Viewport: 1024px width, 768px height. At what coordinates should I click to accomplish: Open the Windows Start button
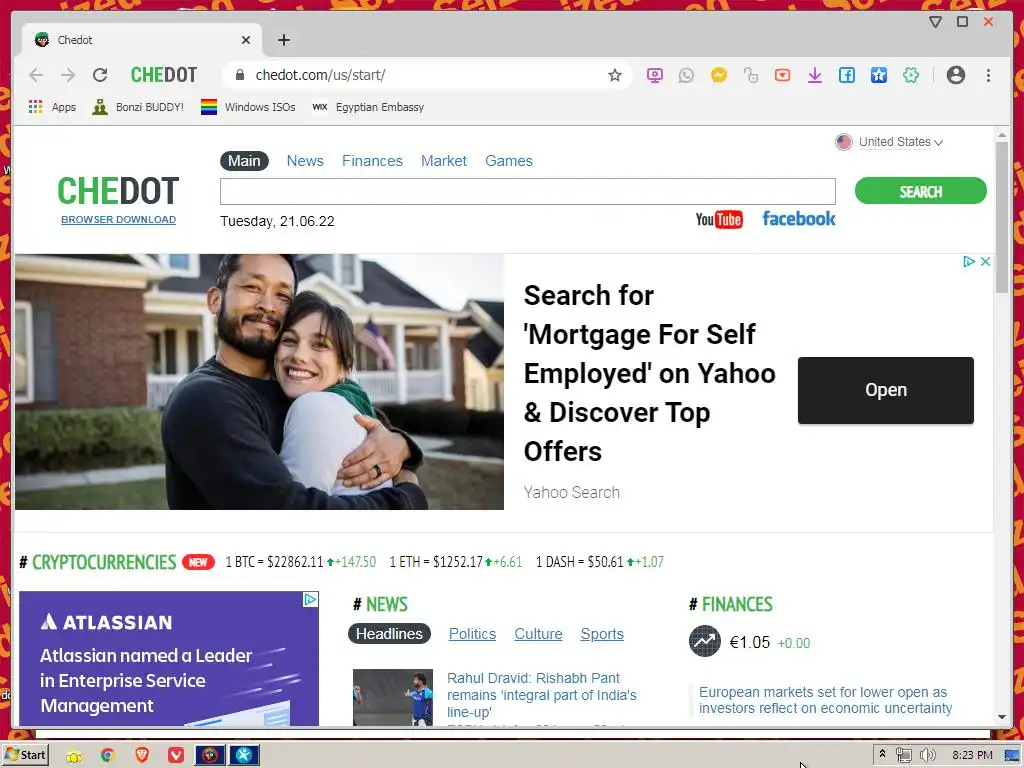point(25,755)
